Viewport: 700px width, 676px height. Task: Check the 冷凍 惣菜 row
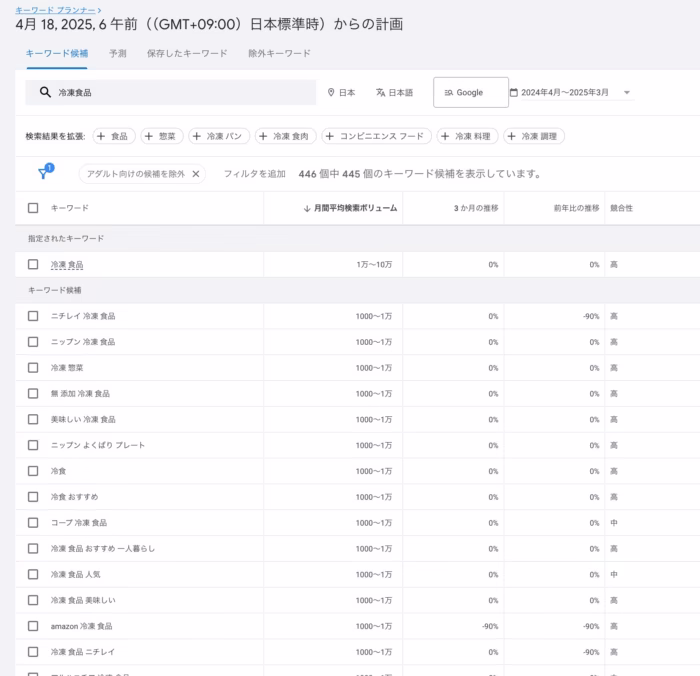33,368
